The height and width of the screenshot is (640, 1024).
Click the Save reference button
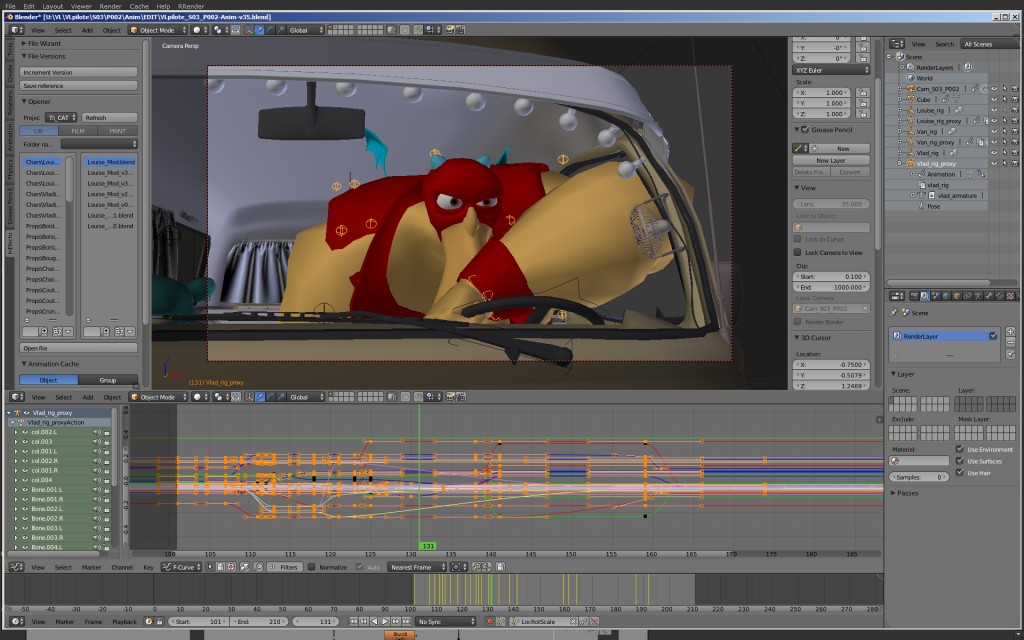[78, 86]
